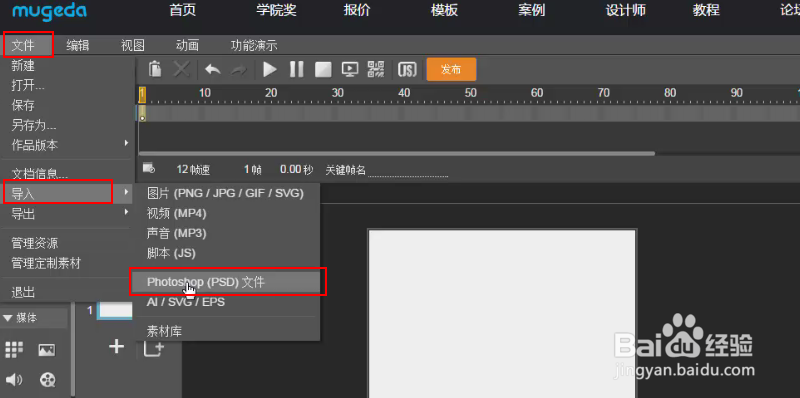
Task: Play the animation
Action: [x=270, y=69]
